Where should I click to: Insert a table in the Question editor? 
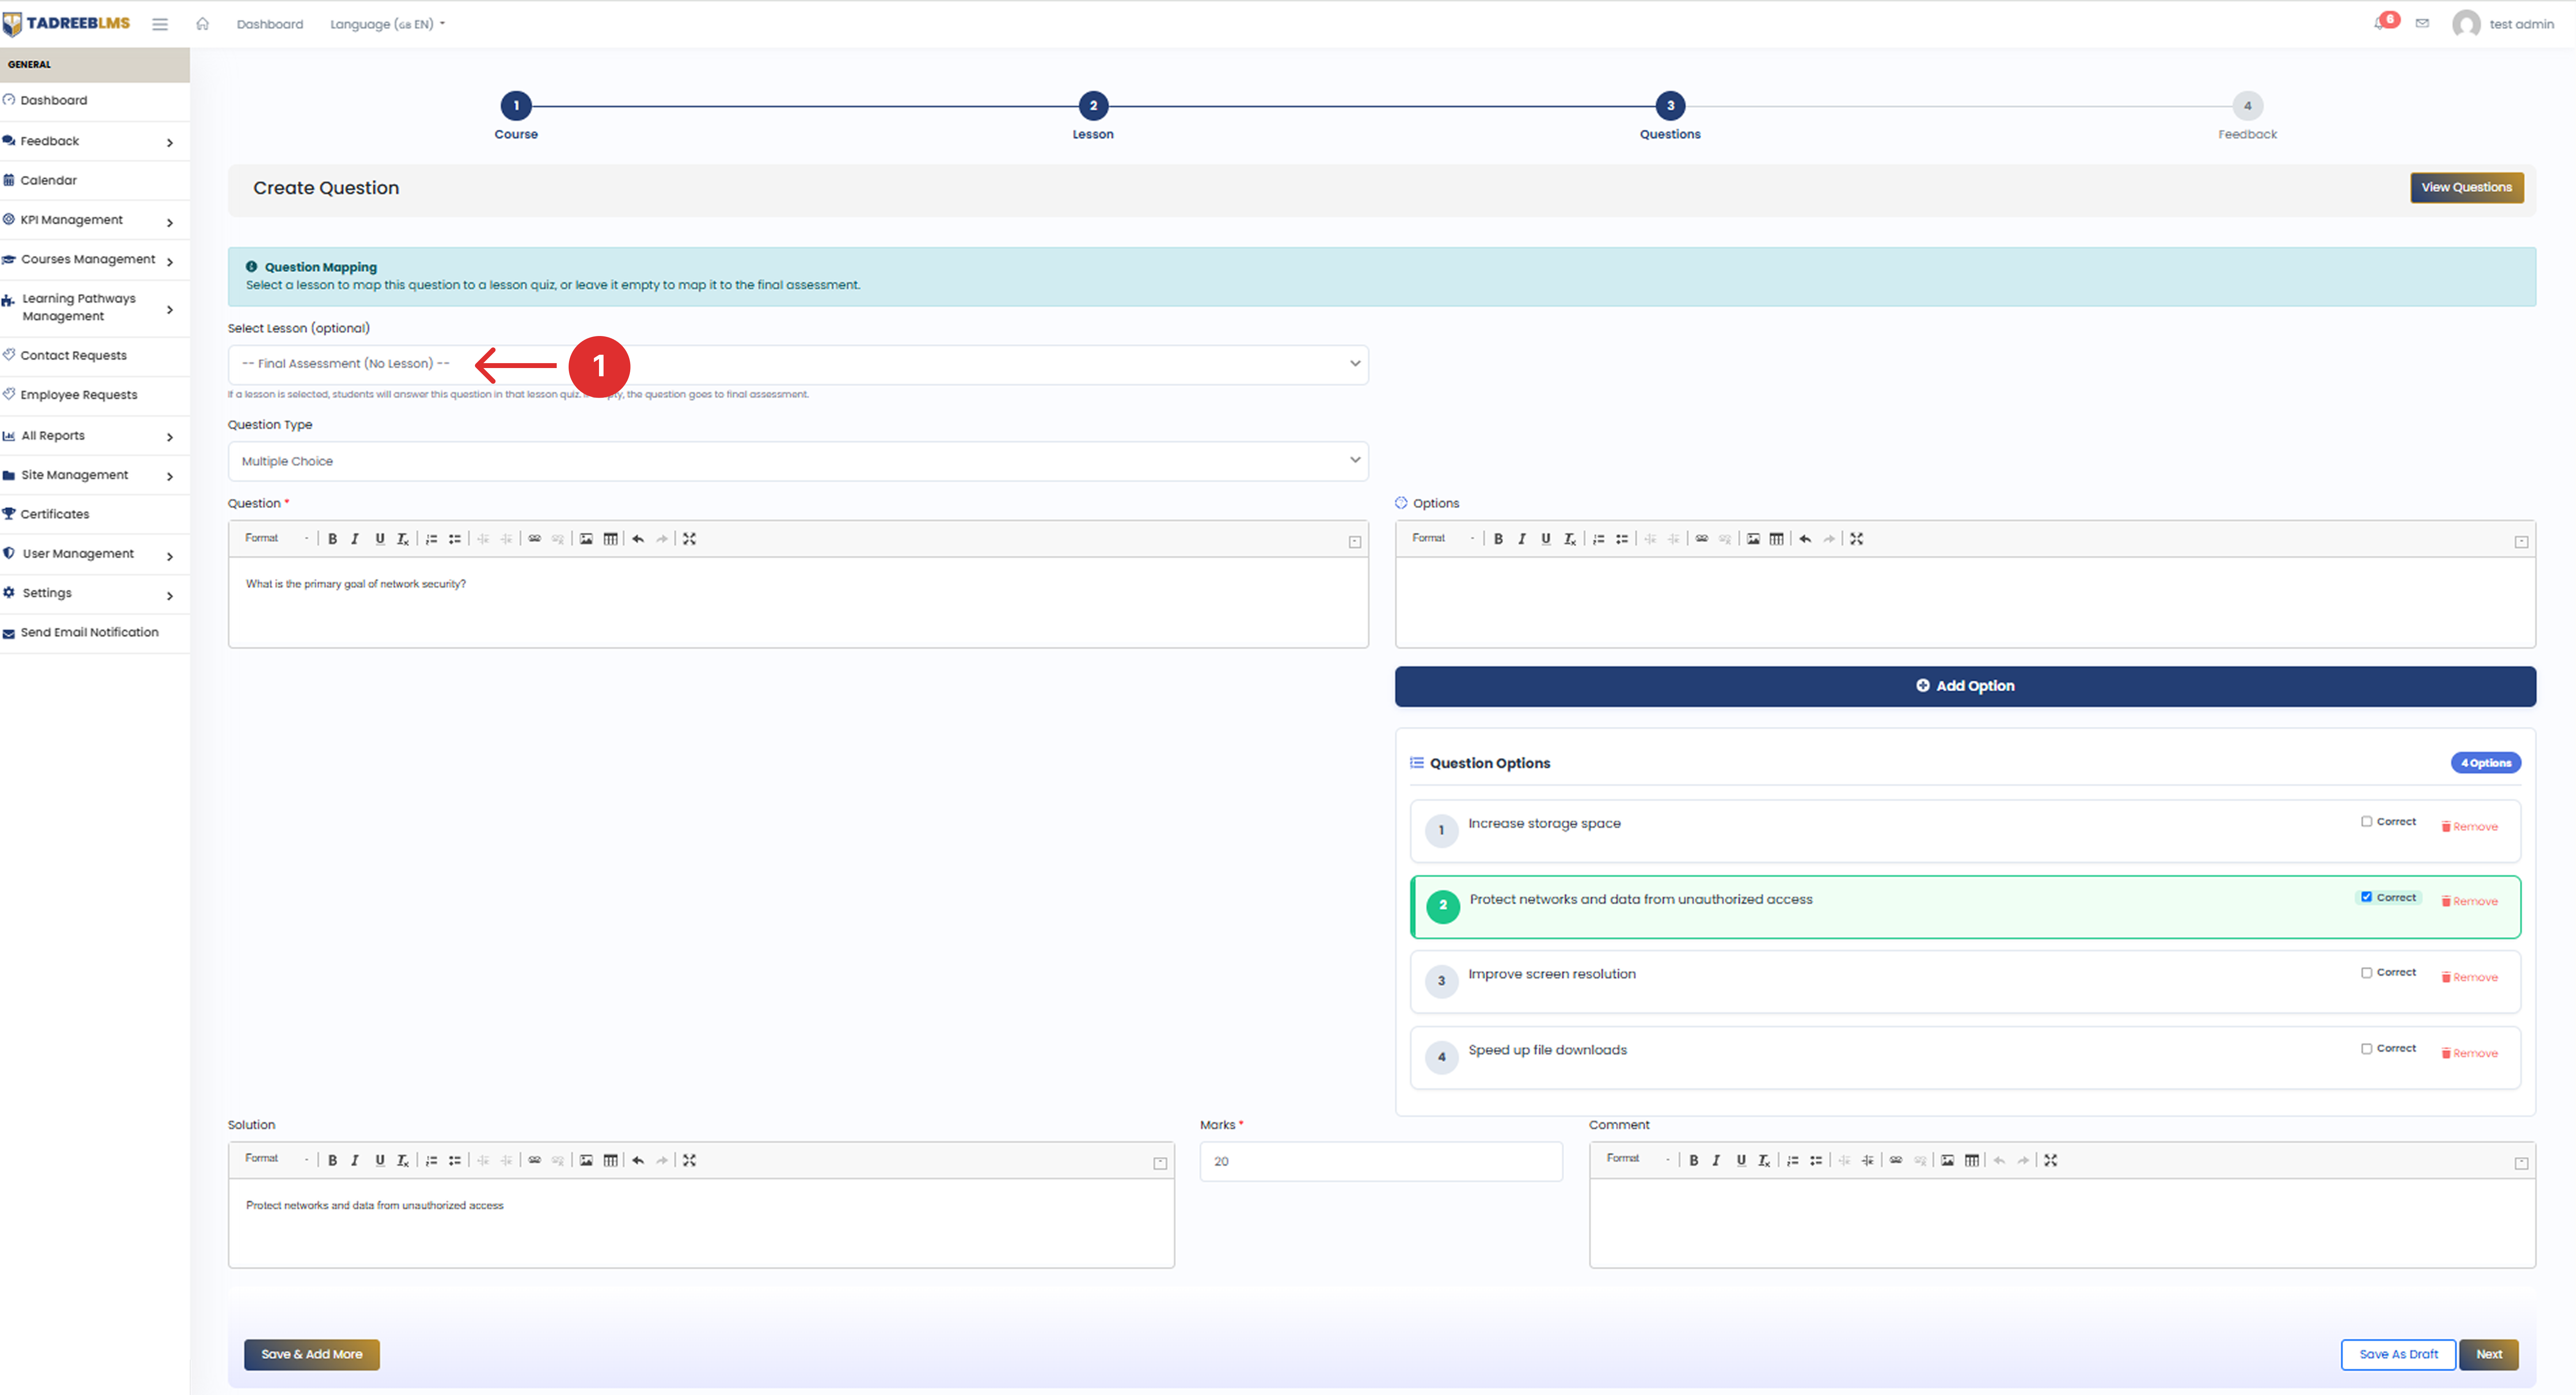610,539
